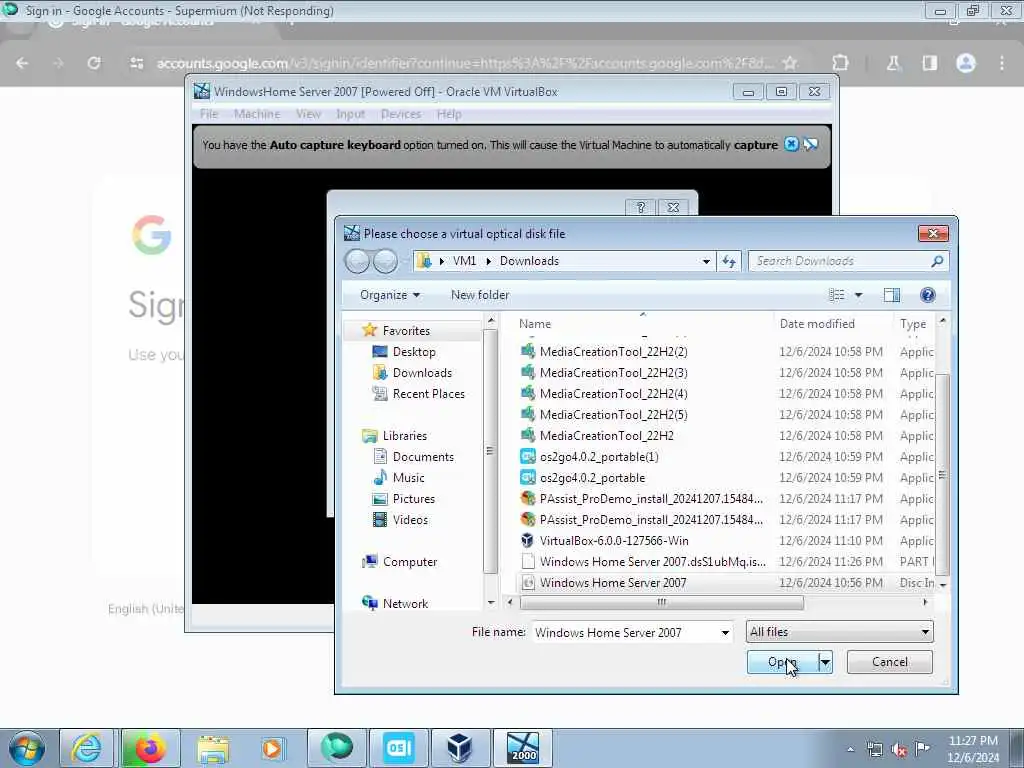This screenshot has width=1024, height=768.
Task: Open the VirtualBox cube icon on taskbar
Action: pos(460,748)
